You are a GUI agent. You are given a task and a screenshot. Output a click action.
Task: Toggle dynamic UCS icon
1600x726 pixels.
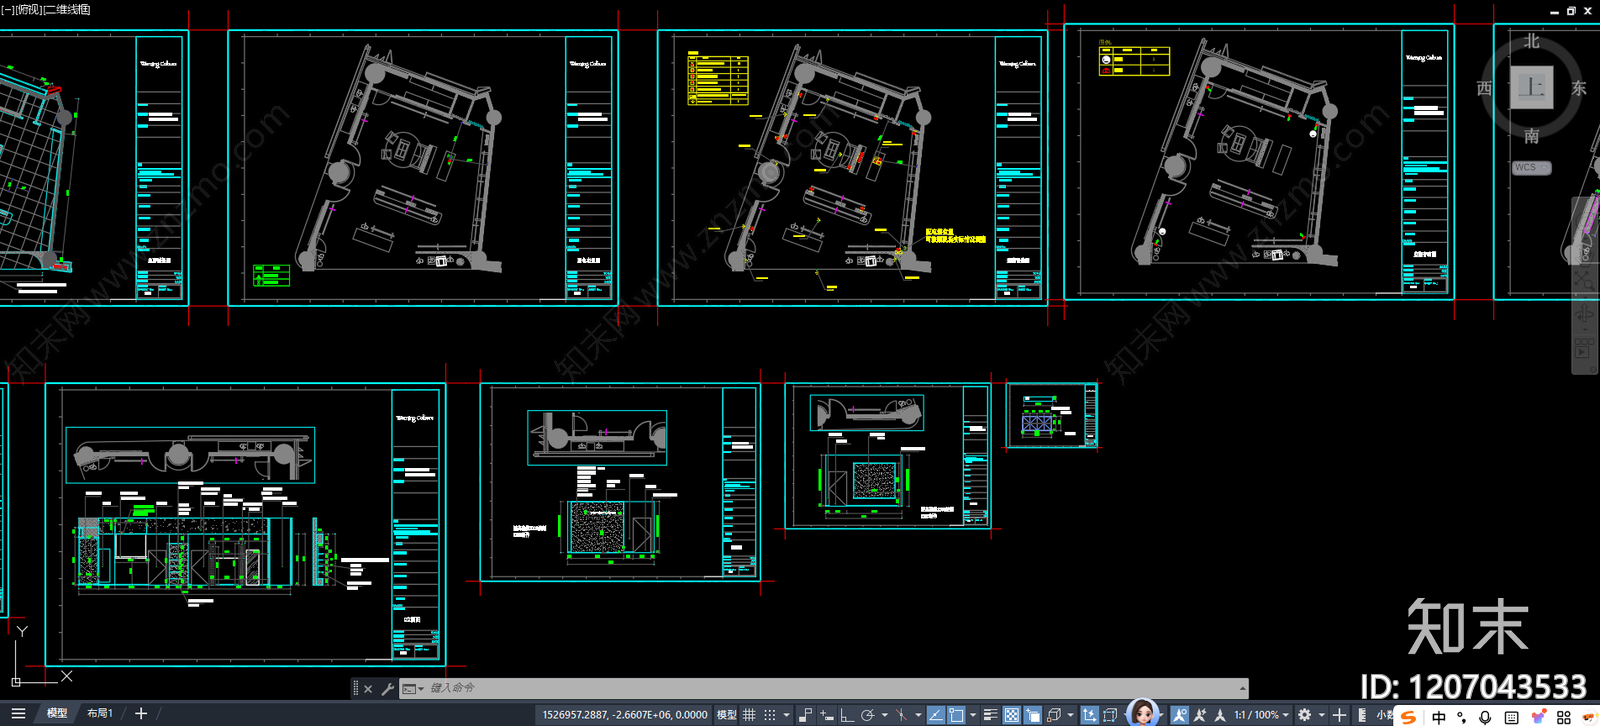[x=1089, y=715]
